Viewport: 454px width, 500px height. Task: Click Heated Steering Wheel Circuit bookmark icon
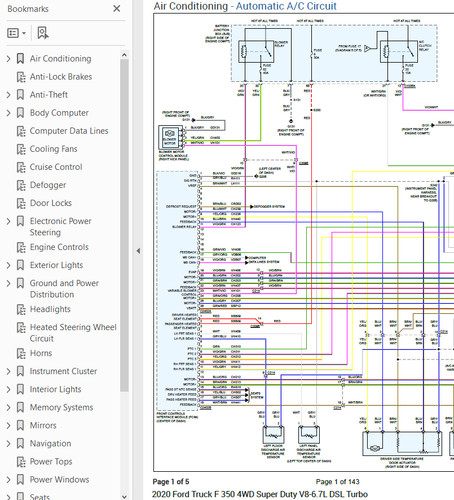pos(21,328)
